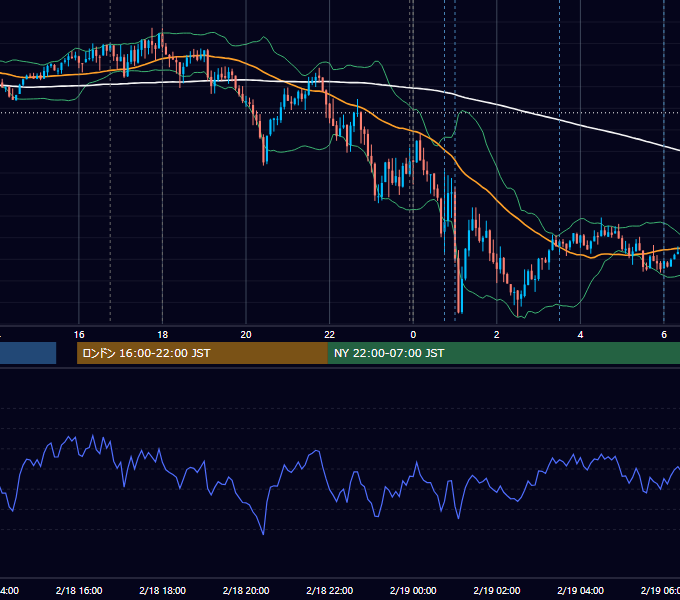
Task: Click the 4 hour label on the price chart axis
Action: click(580, 335)
